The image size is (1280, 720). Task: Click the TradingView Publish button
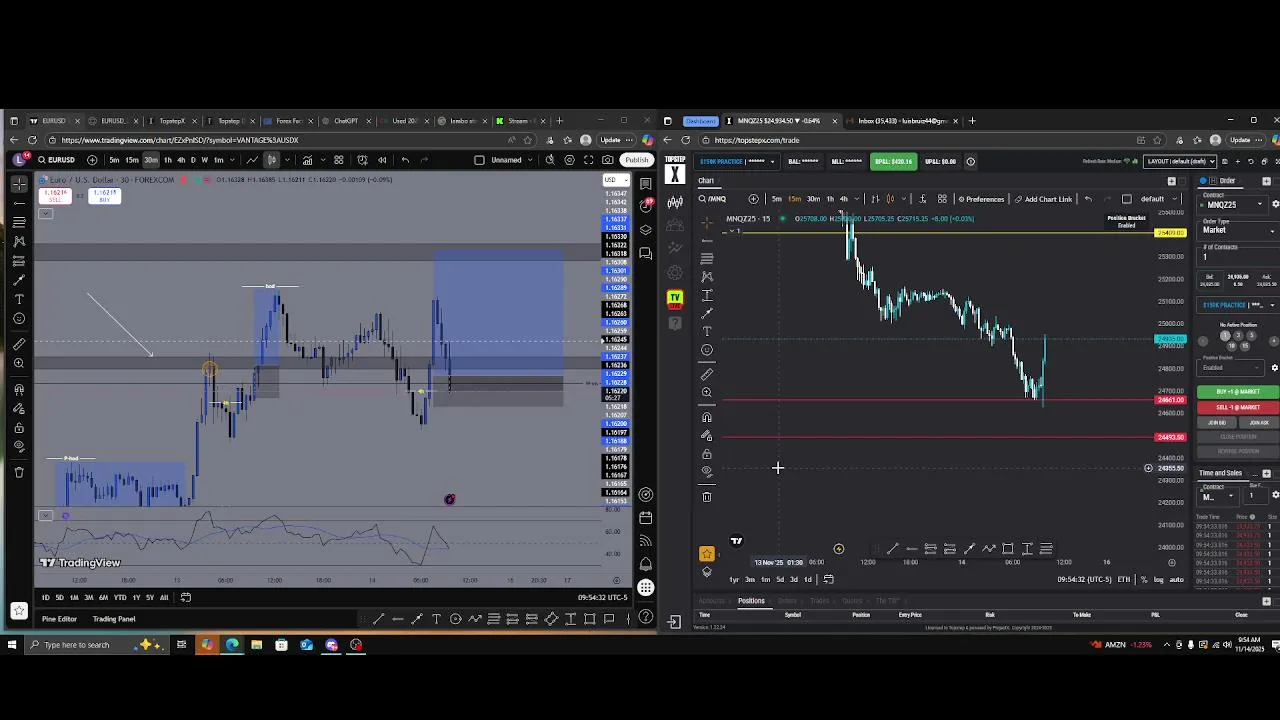637,160
